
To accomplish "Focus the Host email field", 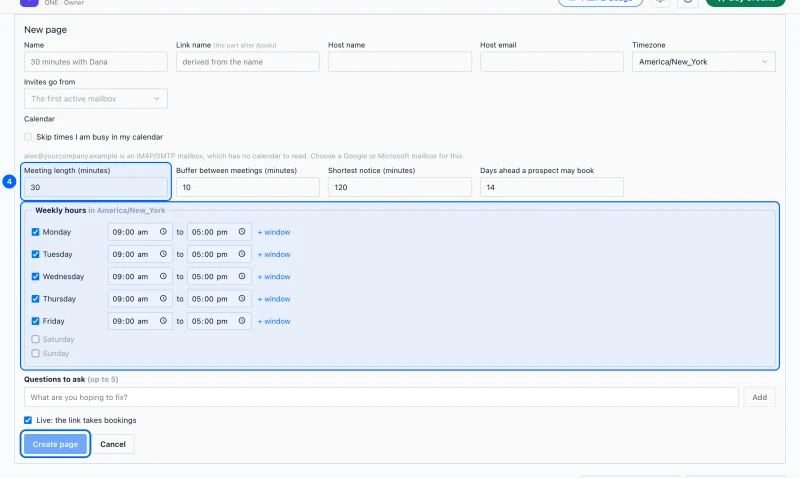I will click(552, 62).
